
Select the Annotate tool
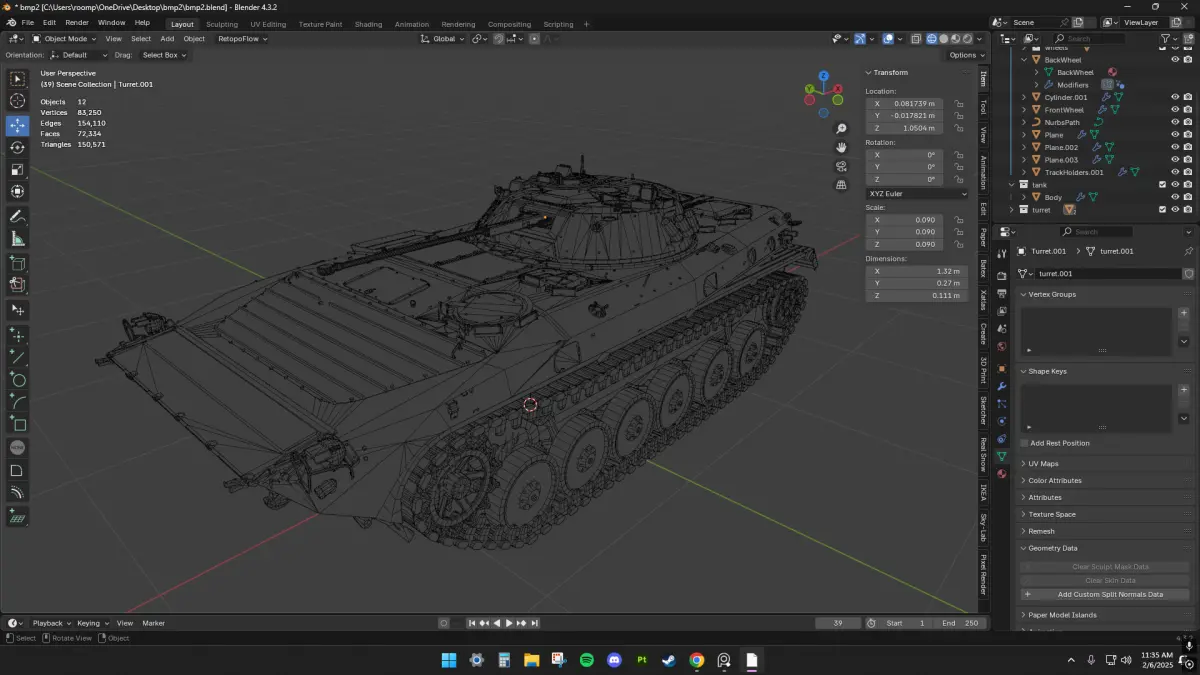[x=17, y=217]
